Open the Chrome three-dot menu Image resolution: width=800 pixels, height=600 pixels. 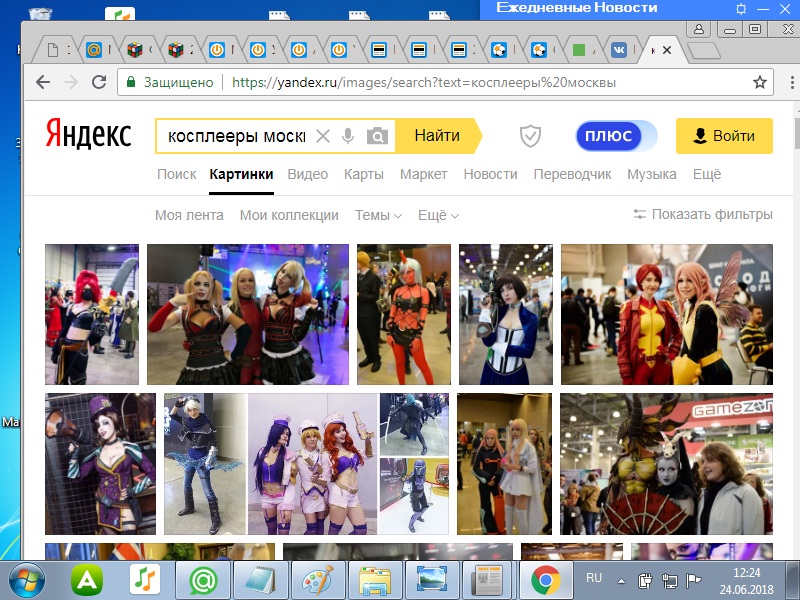pyautogui.click(x=792, y=82)
